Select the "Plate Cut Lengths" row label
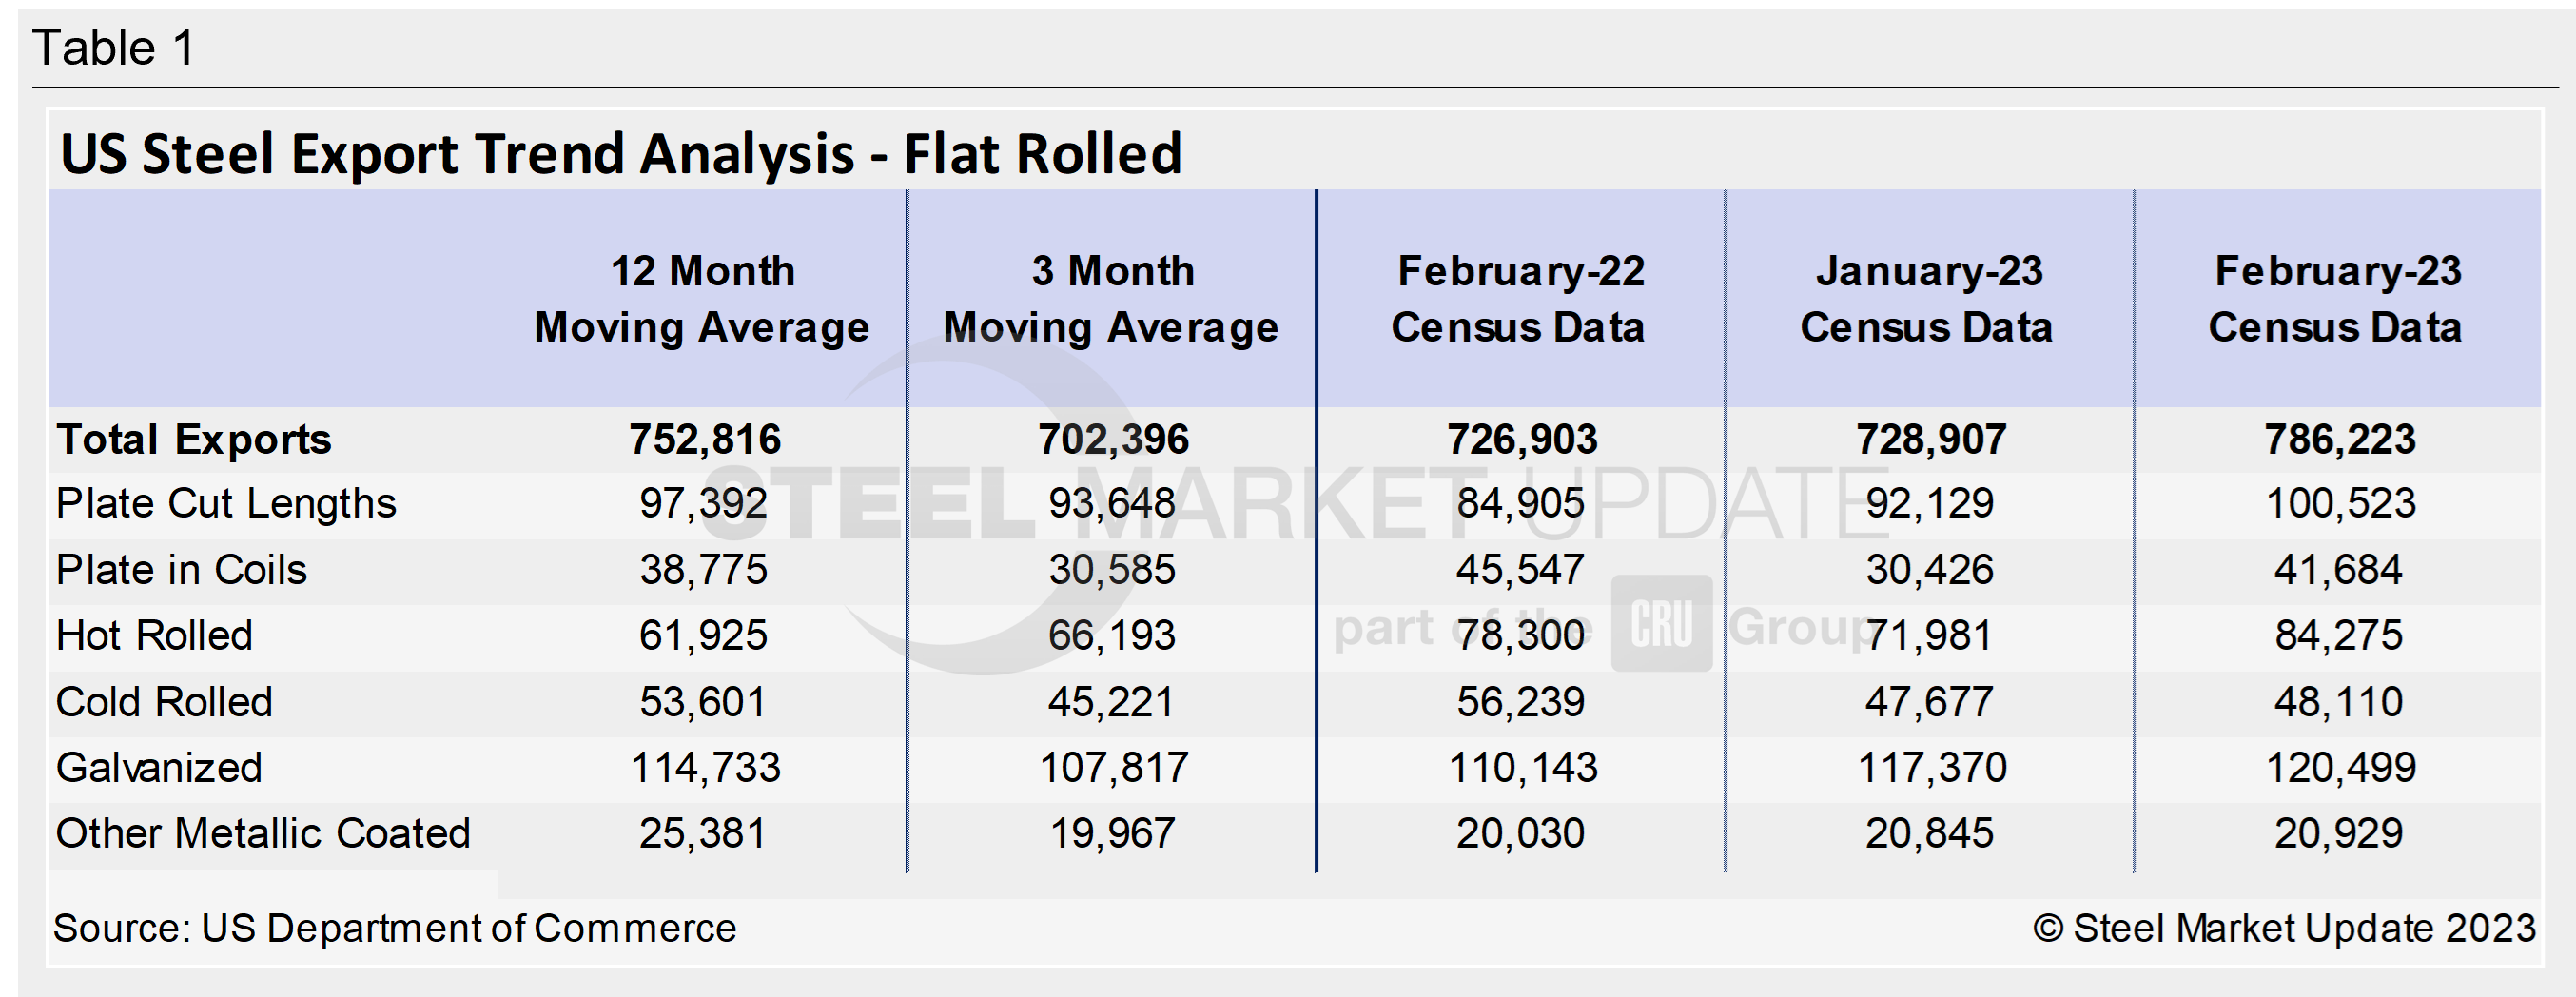Screen dimensions: 2576x997 click(x=226, y=504)
